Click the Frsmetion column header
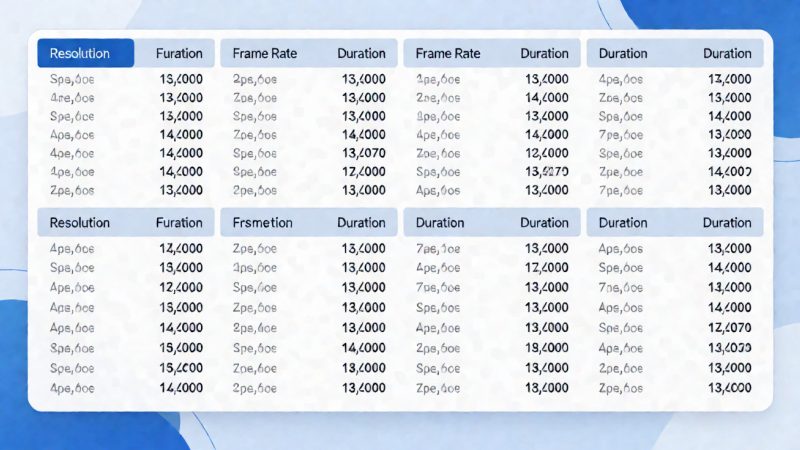Screen dimensions: 800x450 coord(262,222)
